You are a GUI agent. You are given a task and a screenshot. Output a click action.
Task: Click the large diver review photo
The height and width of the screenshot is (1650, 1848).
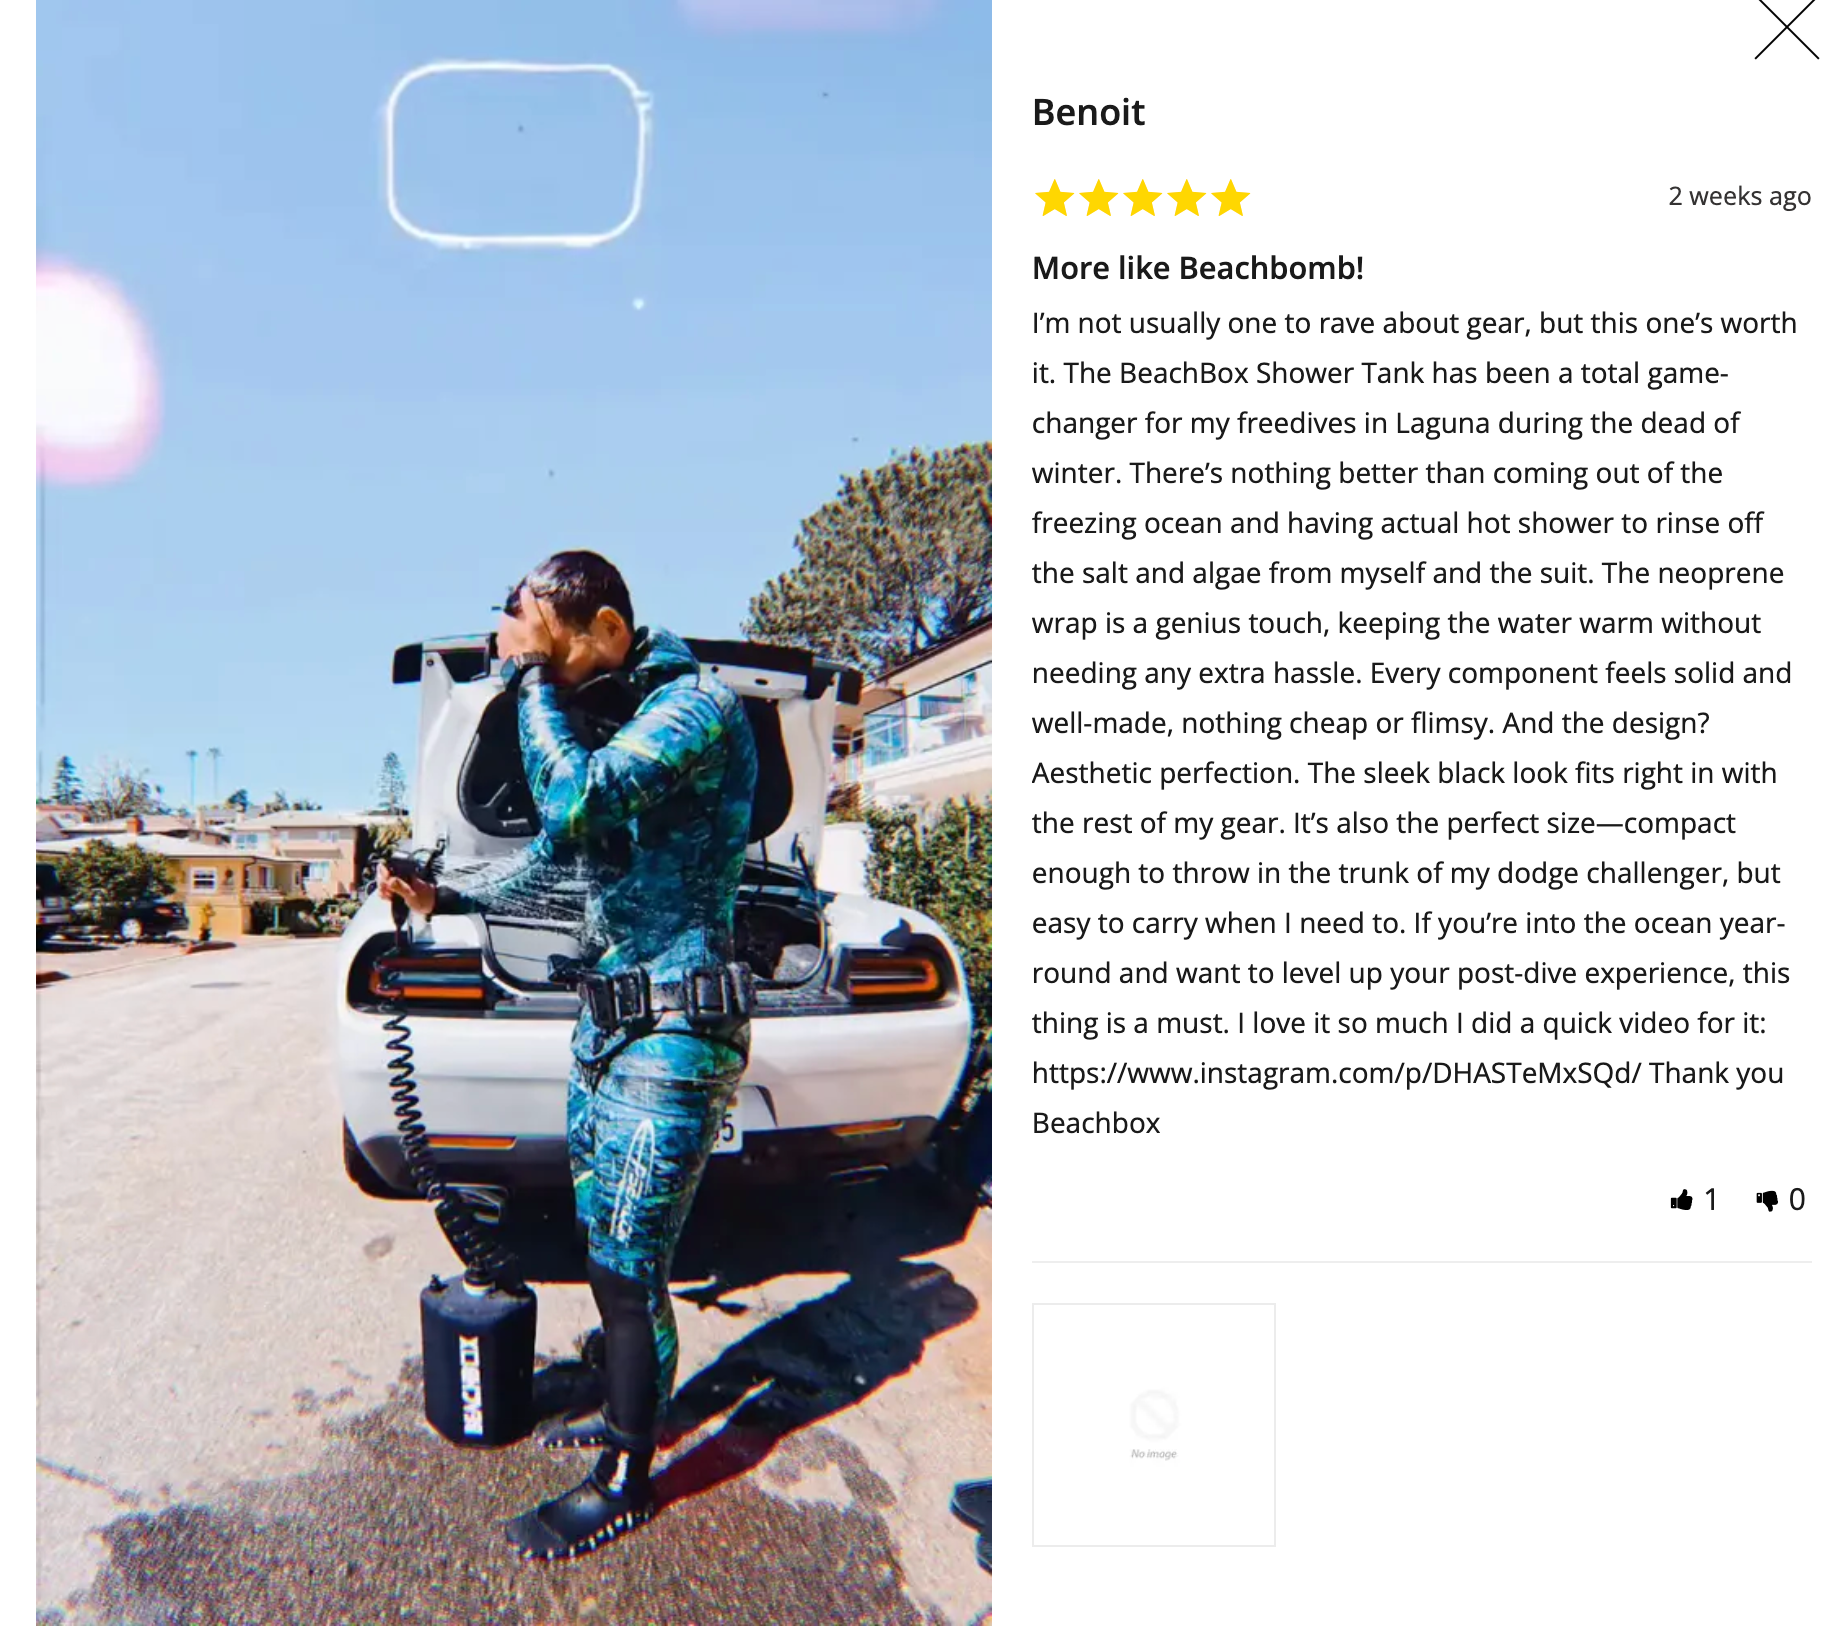tap(514, 812)
